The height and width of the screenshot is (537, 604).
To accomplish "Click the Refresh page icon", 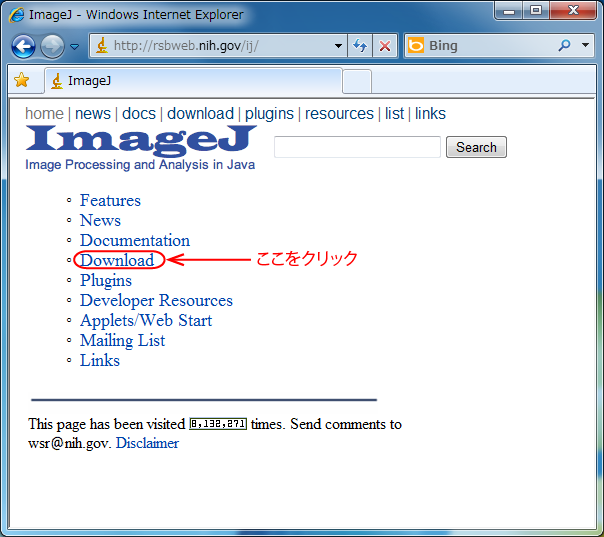I will point(360,46).
